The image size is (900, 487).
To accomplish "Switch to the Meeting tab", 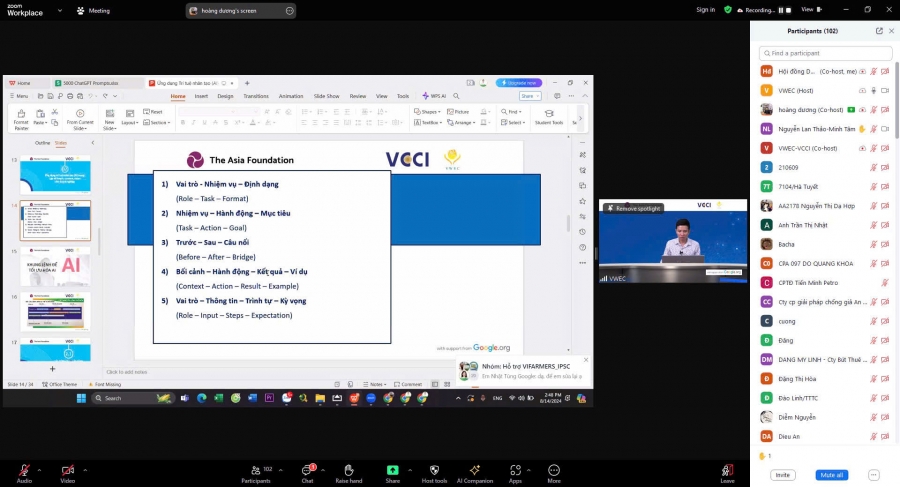I will tap(93, 10).
